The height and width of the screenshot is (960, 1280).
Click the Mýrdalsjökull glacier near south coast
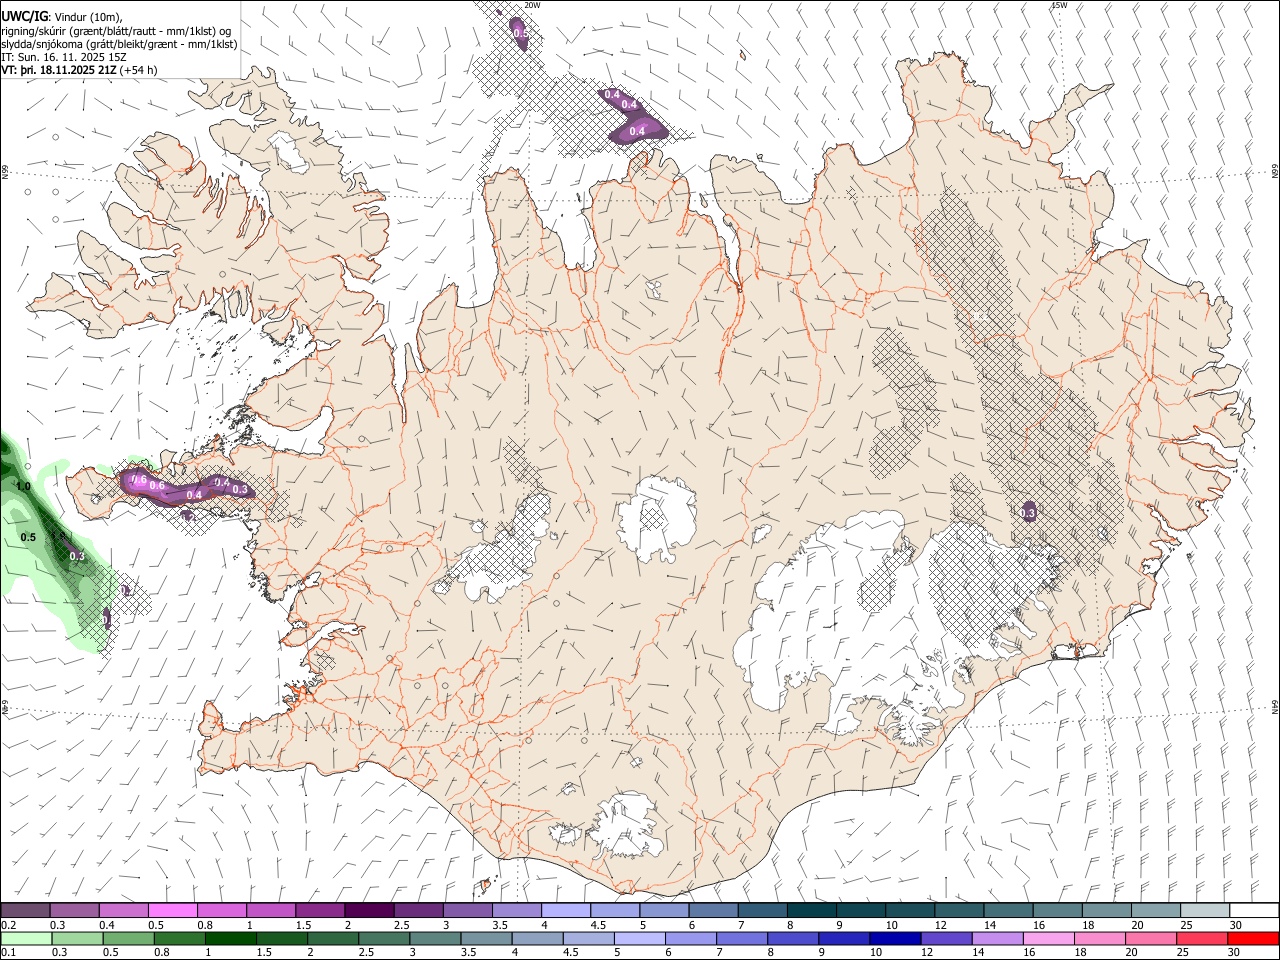[x=627, y=827]
